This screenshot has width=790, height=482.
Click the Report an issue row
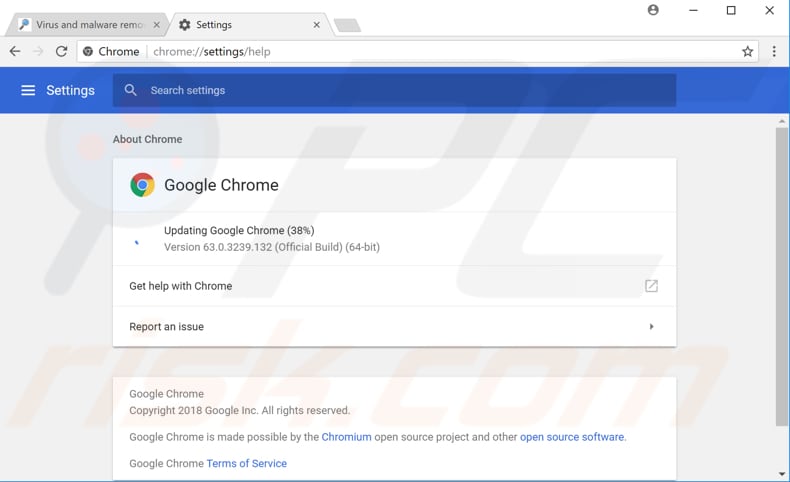click(x=394, y=326)
